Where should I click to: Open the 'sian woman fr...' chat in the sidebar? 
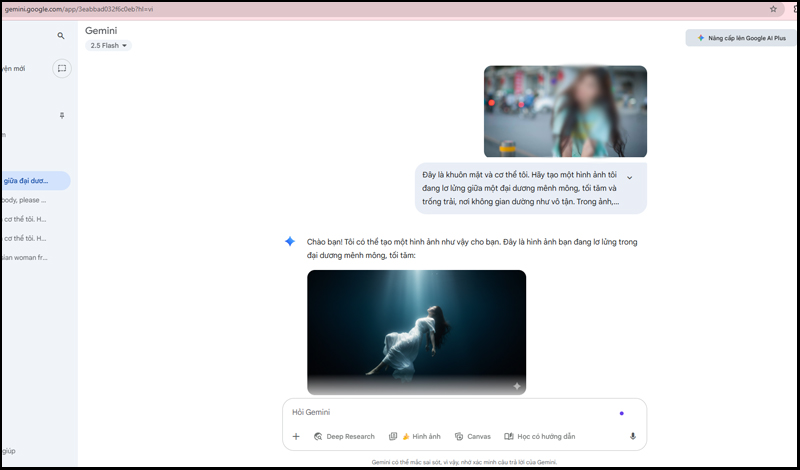(x=25, y=257)
